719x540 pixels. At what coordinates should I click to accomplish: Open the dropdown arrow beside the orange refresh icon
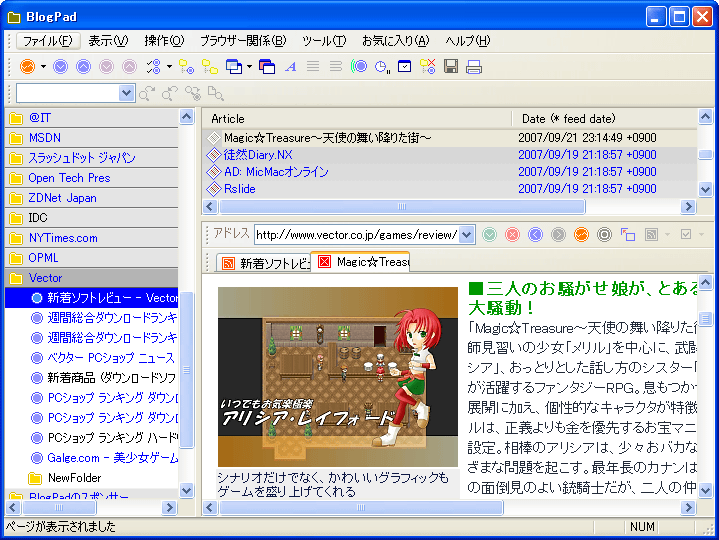coord(44,67)
